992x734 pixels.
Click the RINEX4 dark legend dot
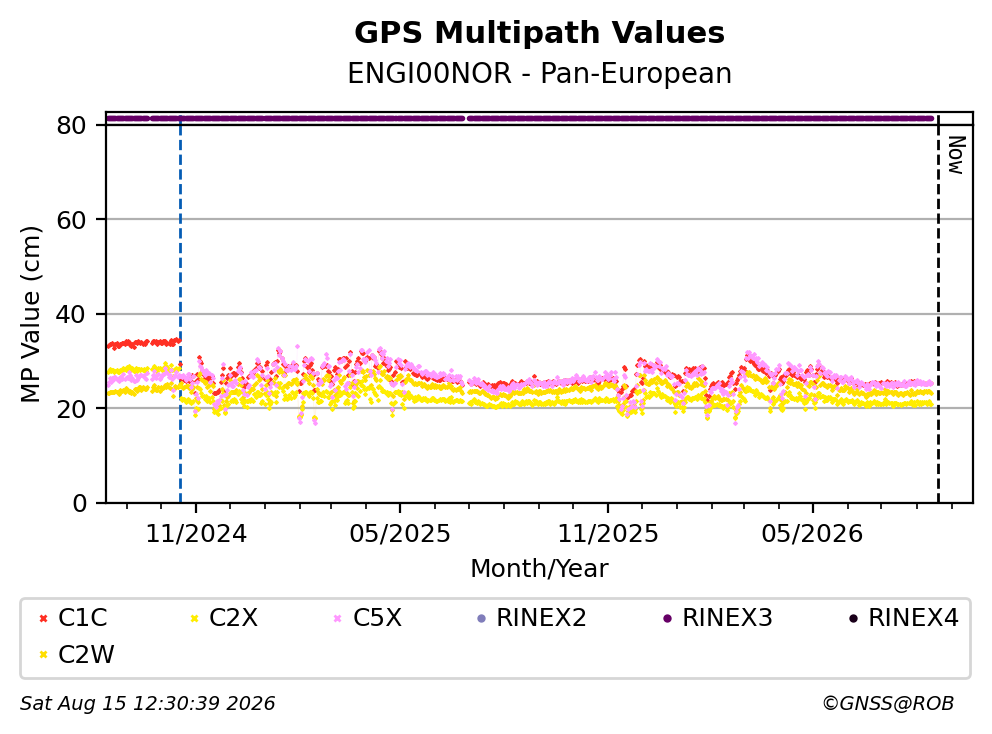pyautogui.click(x=853, y=618)
